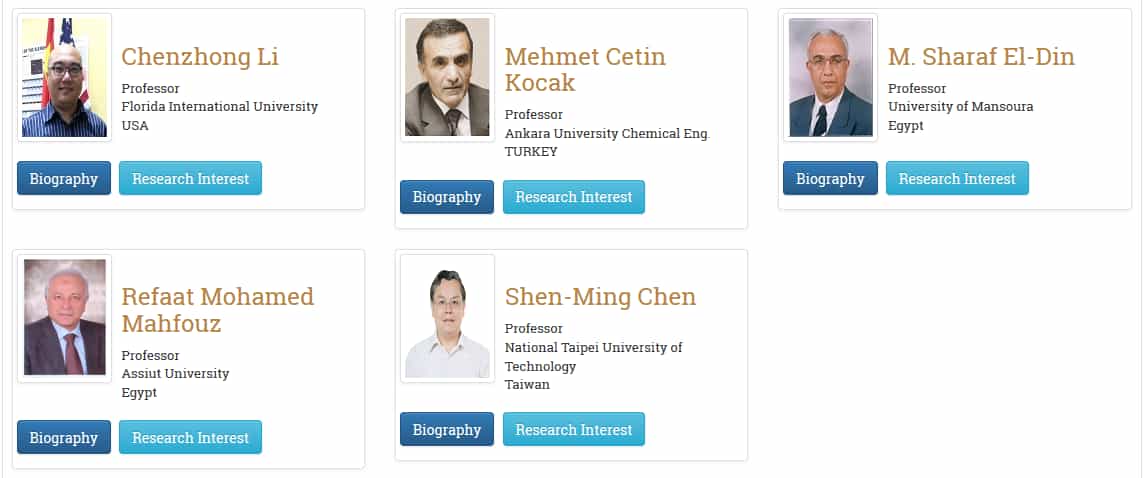The image size is (1143, 478).
Task: Click the M. Sharaf El-Din name heading
Action: coord(981,57)
